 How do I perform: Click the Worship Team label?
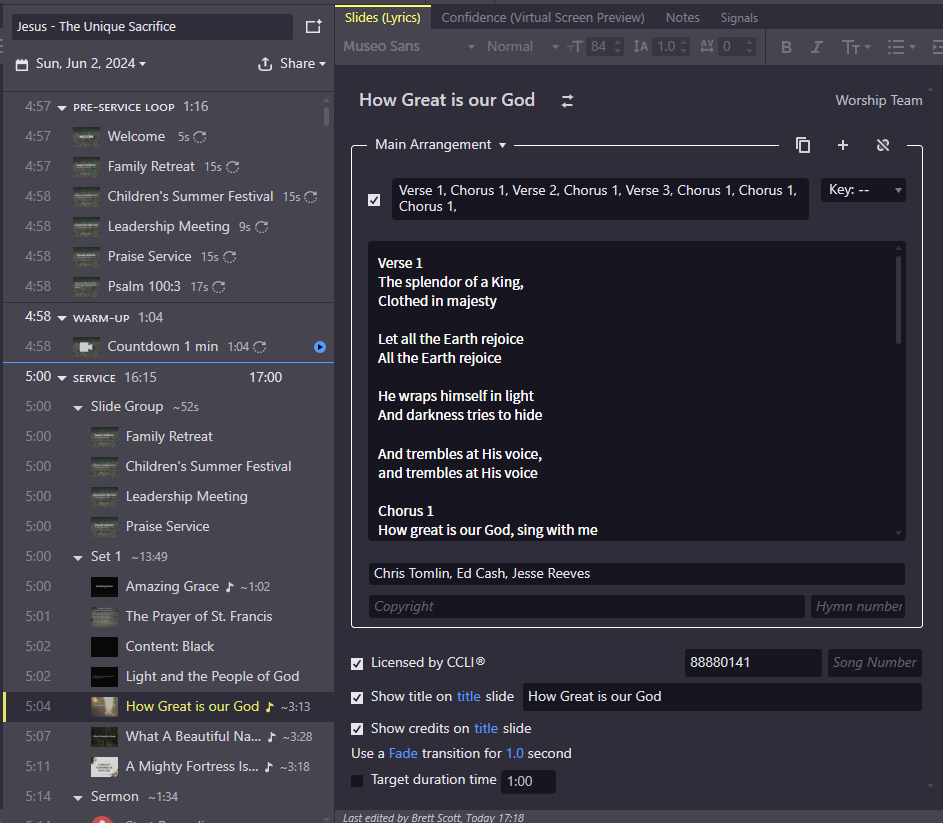point(879,100)
